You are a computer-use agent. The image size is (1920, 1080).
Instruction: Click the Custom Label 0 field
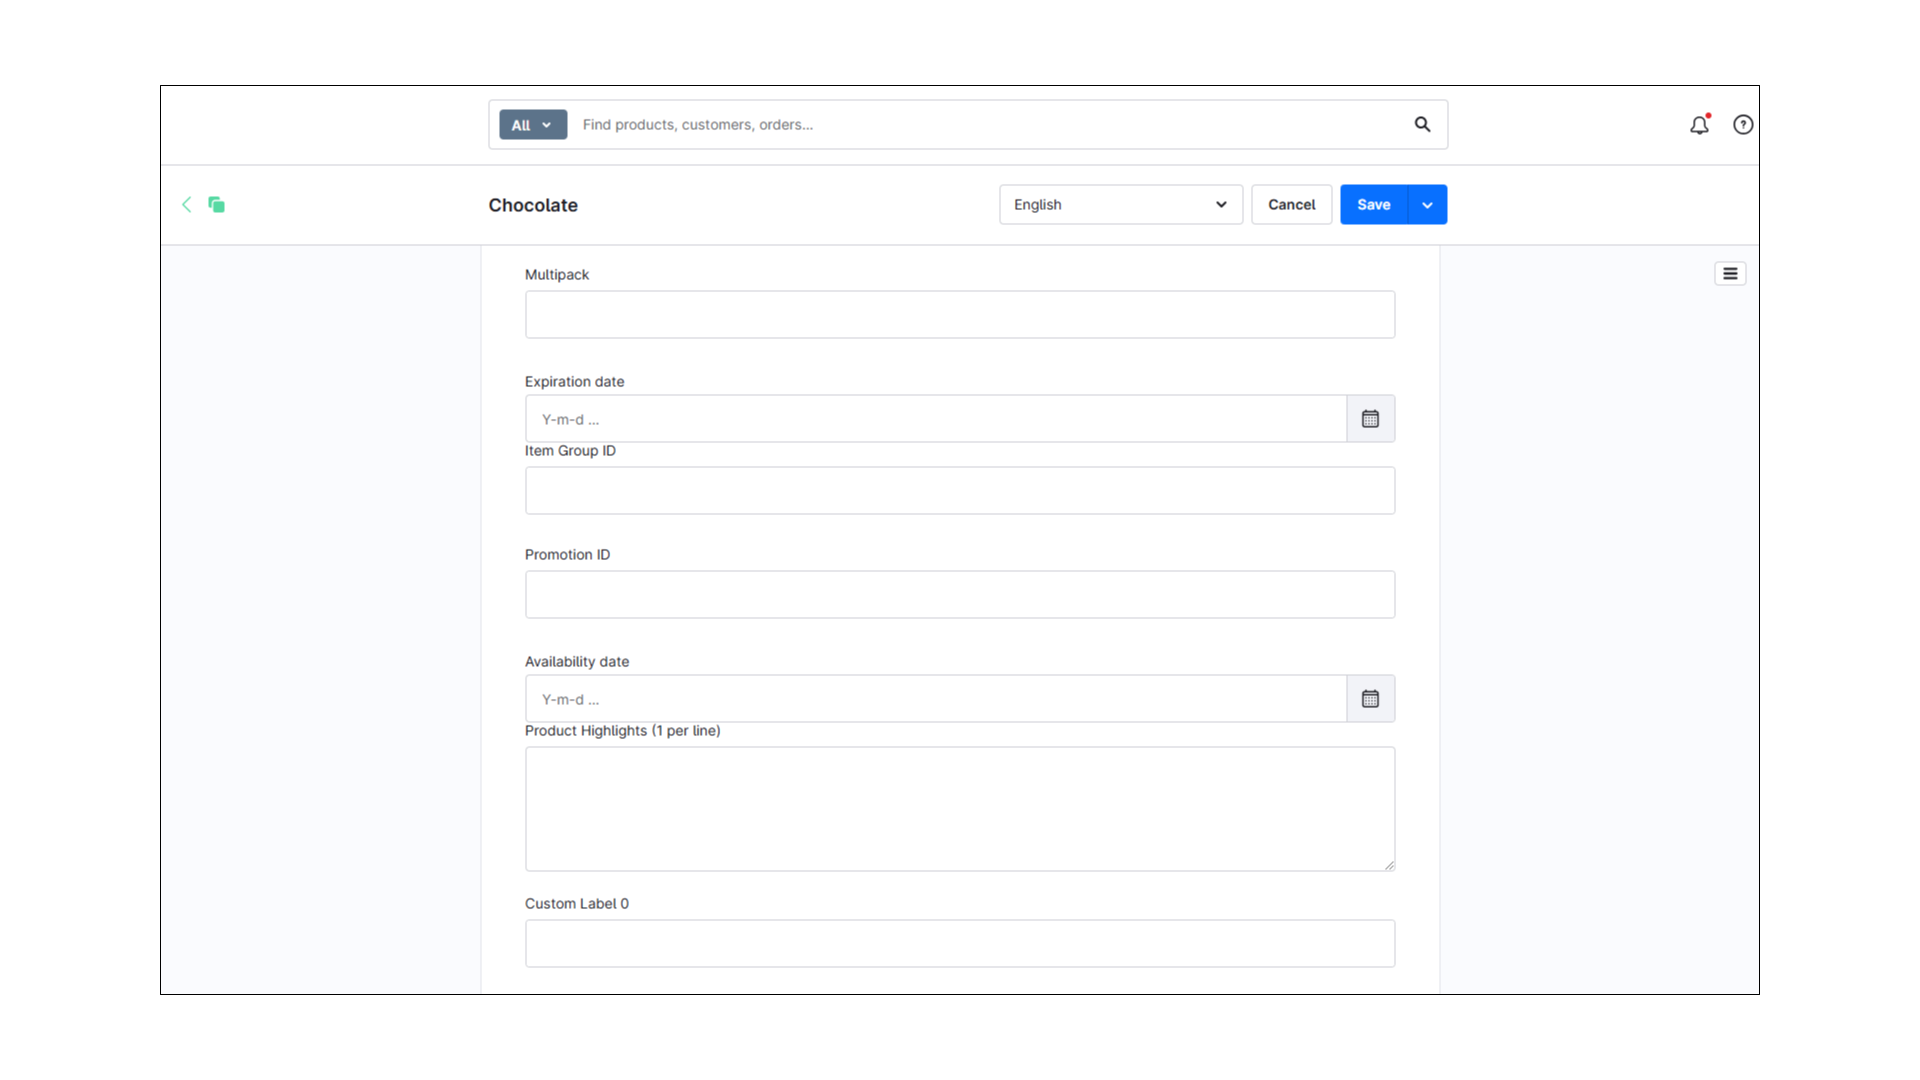click(959, 943)
